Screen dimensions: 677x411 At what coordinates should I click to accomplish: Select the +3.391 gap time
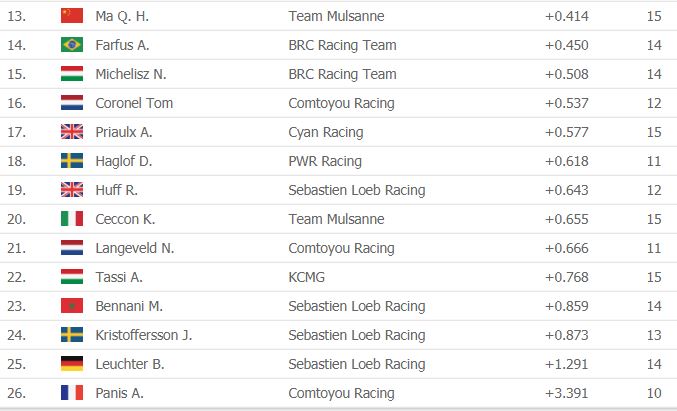566,393
